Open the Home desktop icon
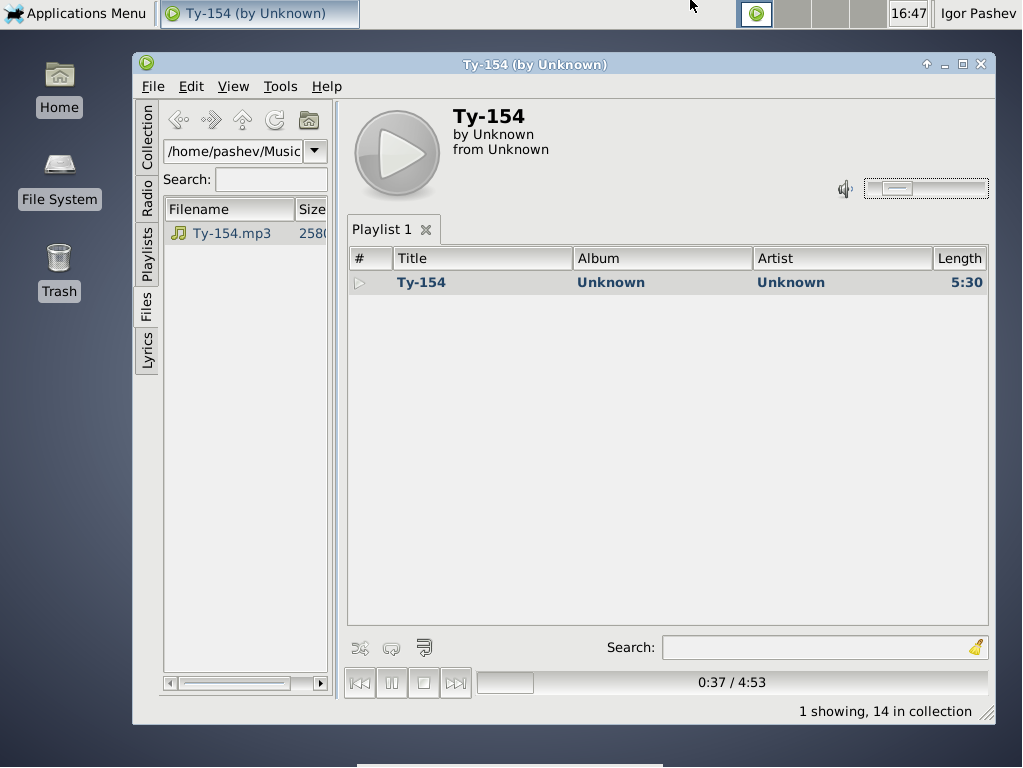Viewport: 1023px width, 768px height. click(x=59, y=89)
